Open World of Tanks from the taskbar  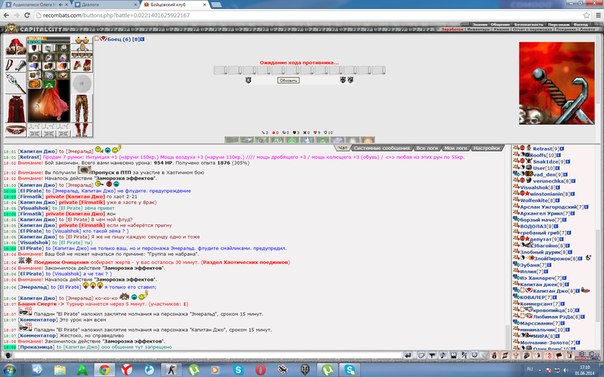(305, 370)
